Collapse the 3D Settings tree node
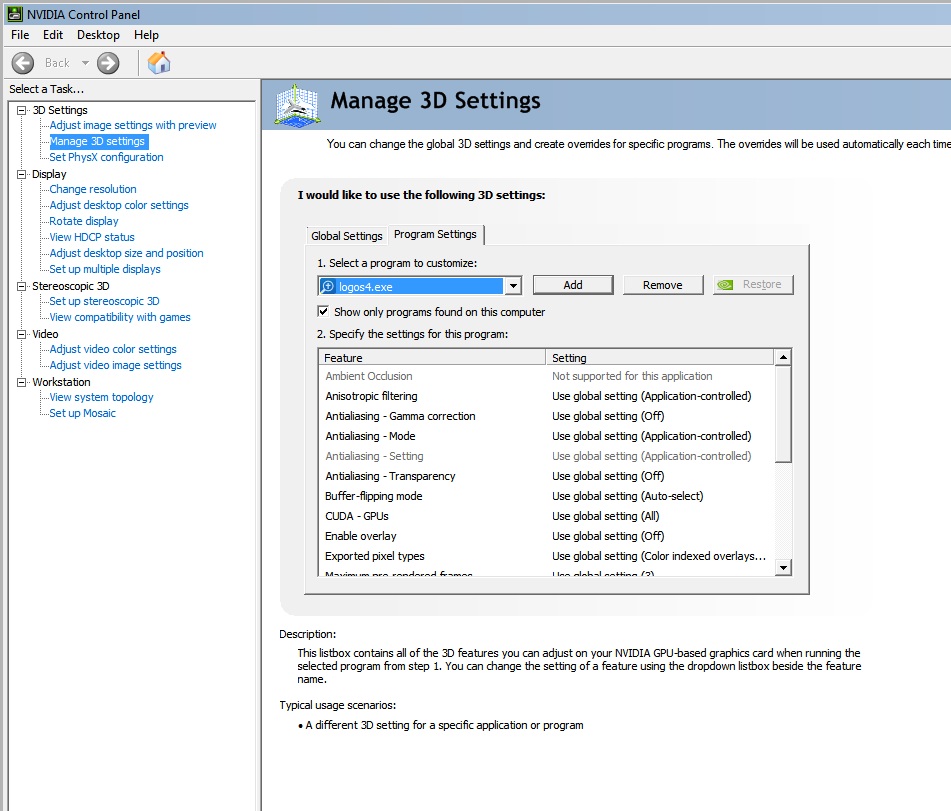Image resolution: width=951 pixels, height=811 pixels. point(22,110)
